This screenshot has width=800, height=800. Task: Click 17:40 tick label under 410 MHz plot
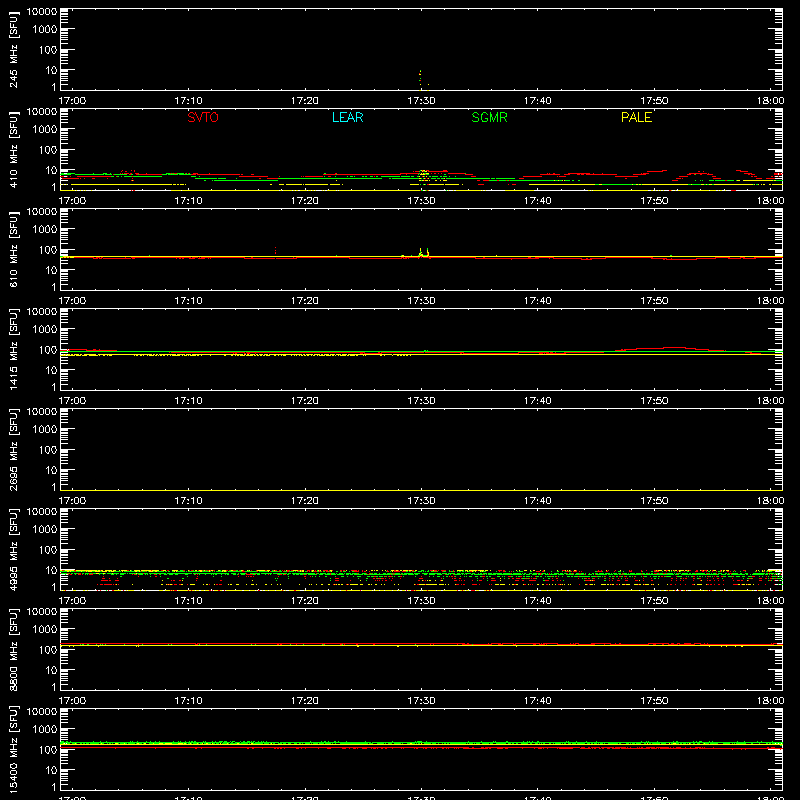537,201
